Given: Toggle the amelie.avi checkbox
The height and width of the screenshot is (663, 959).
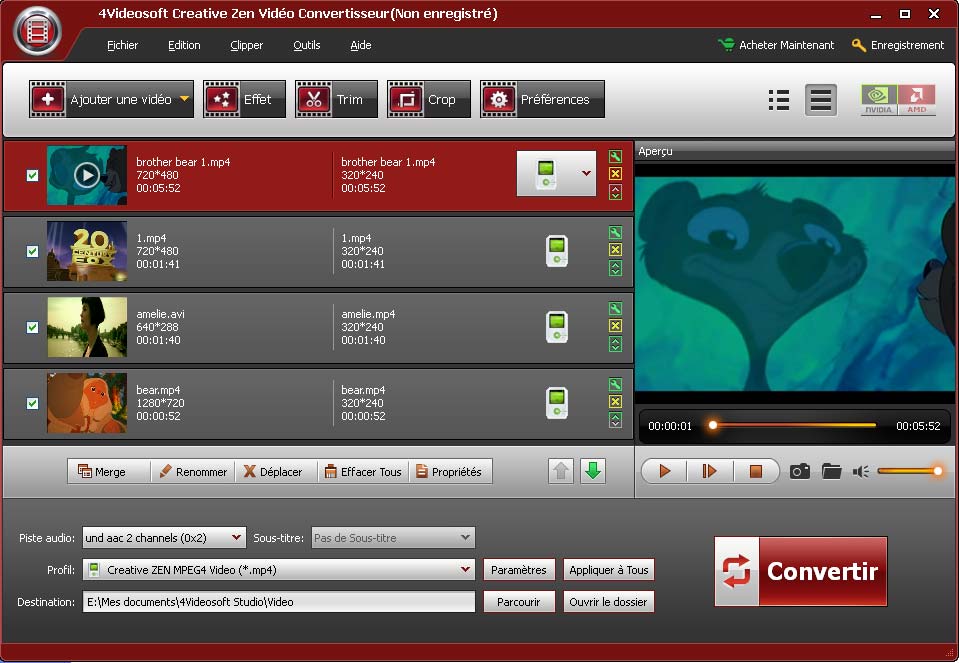Looking at the screenshot, I should point(32,327).
